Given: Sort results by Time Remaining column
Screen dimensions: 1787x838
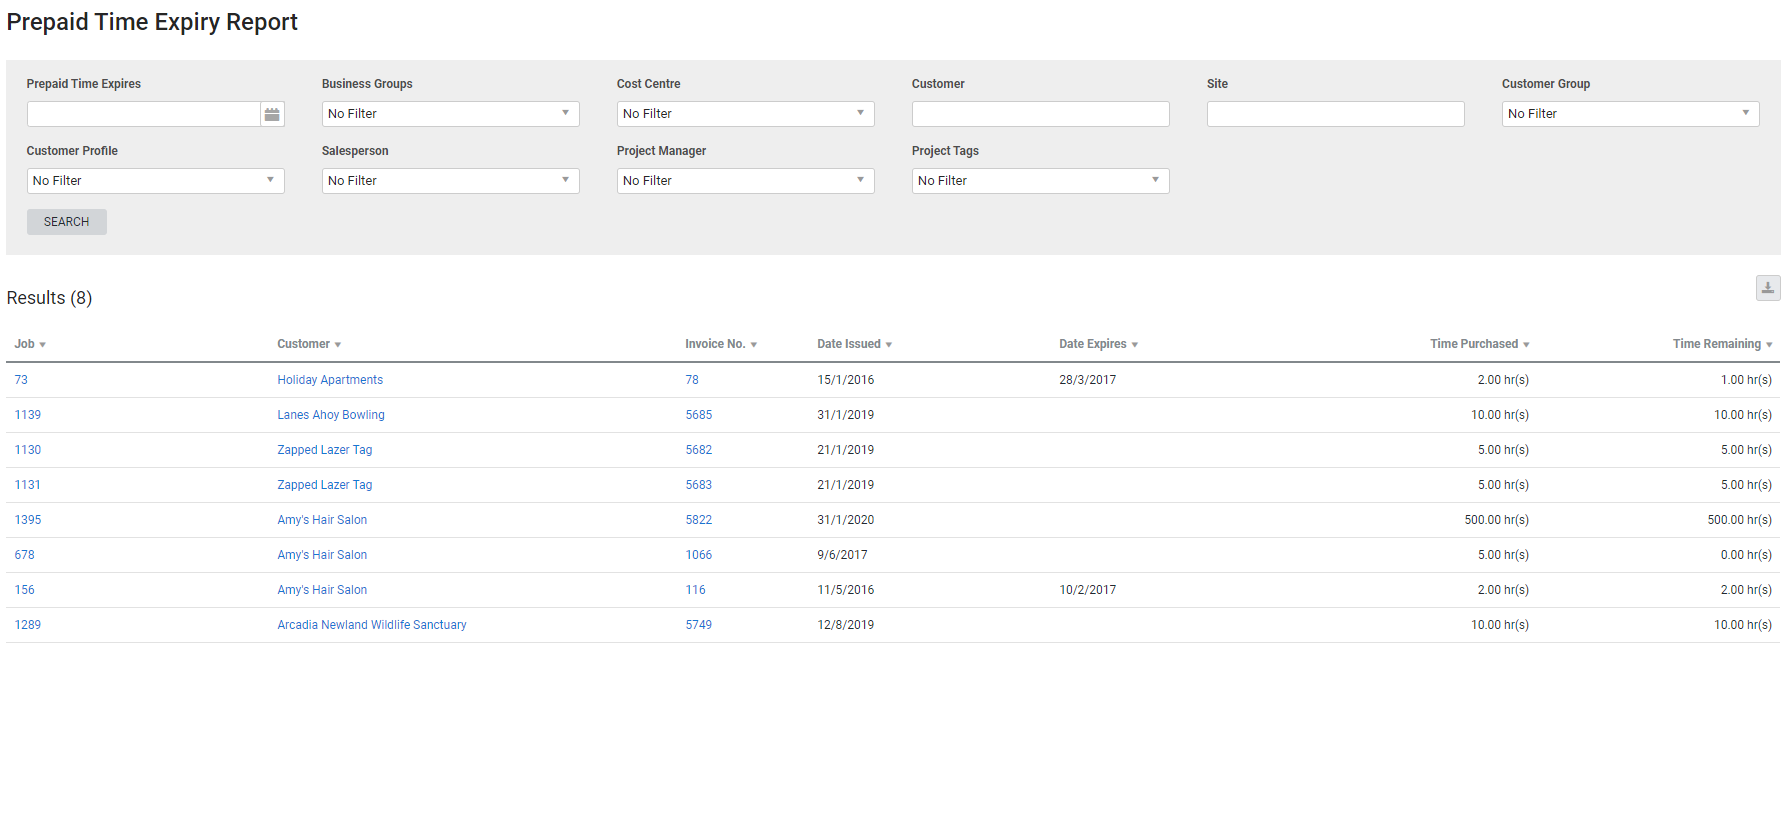Looking at the screenshot, I should pos(1722,344).
